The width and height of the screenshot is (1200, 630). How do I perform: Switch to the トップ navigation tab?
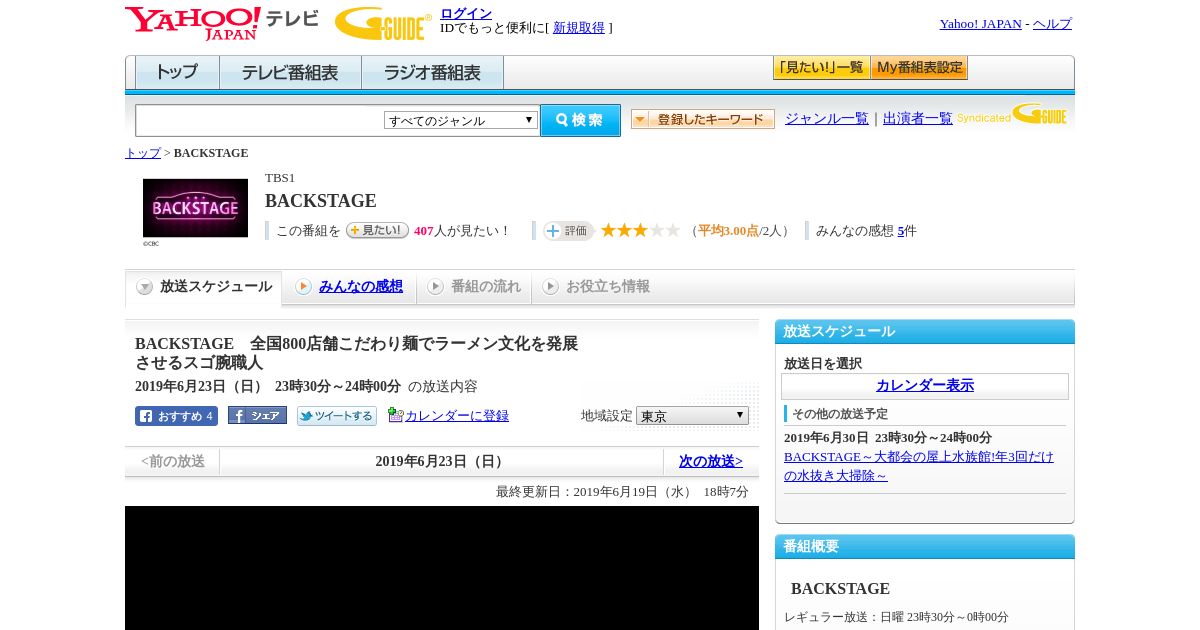177,73
